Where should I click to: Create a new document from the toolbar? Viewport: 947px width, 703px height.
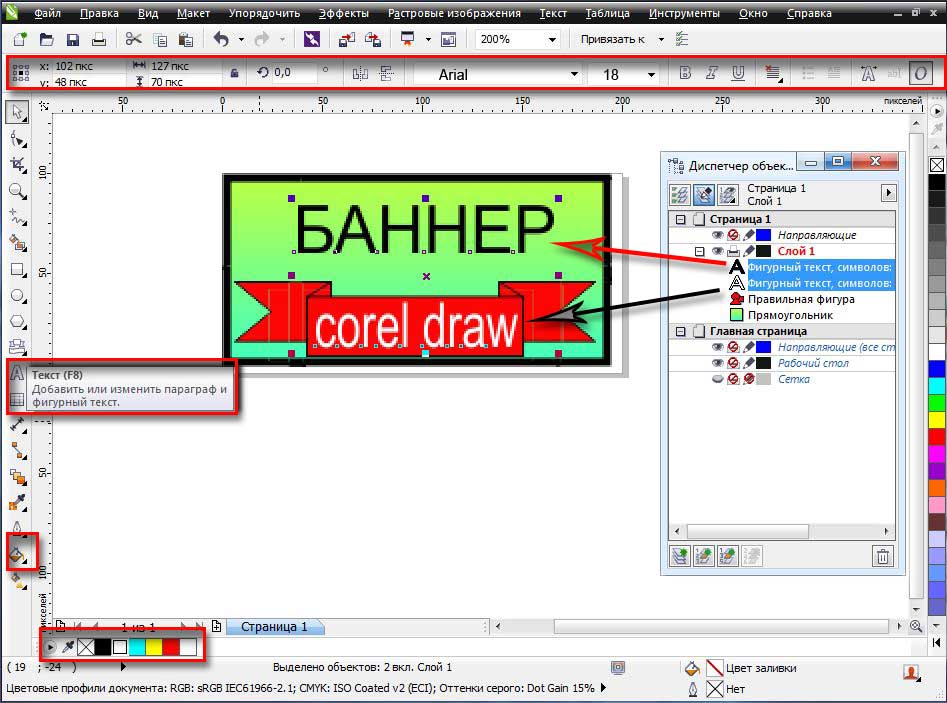click(20, 40)
